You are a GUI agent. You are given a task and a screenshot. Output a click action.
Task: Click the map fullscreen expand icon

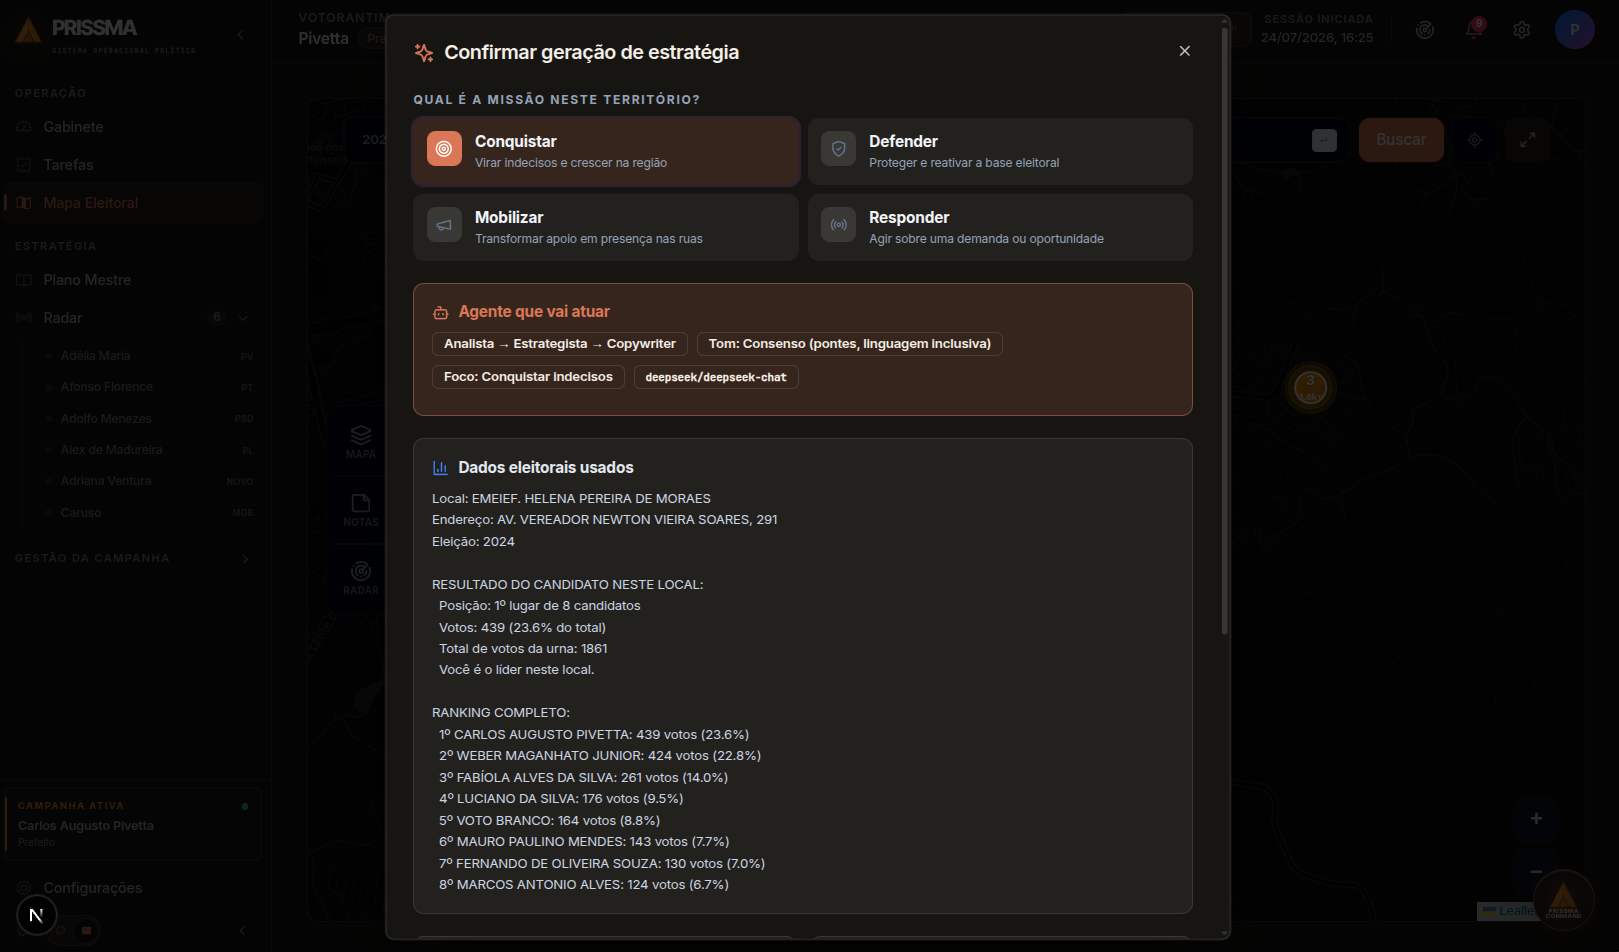coord(1527,140)
